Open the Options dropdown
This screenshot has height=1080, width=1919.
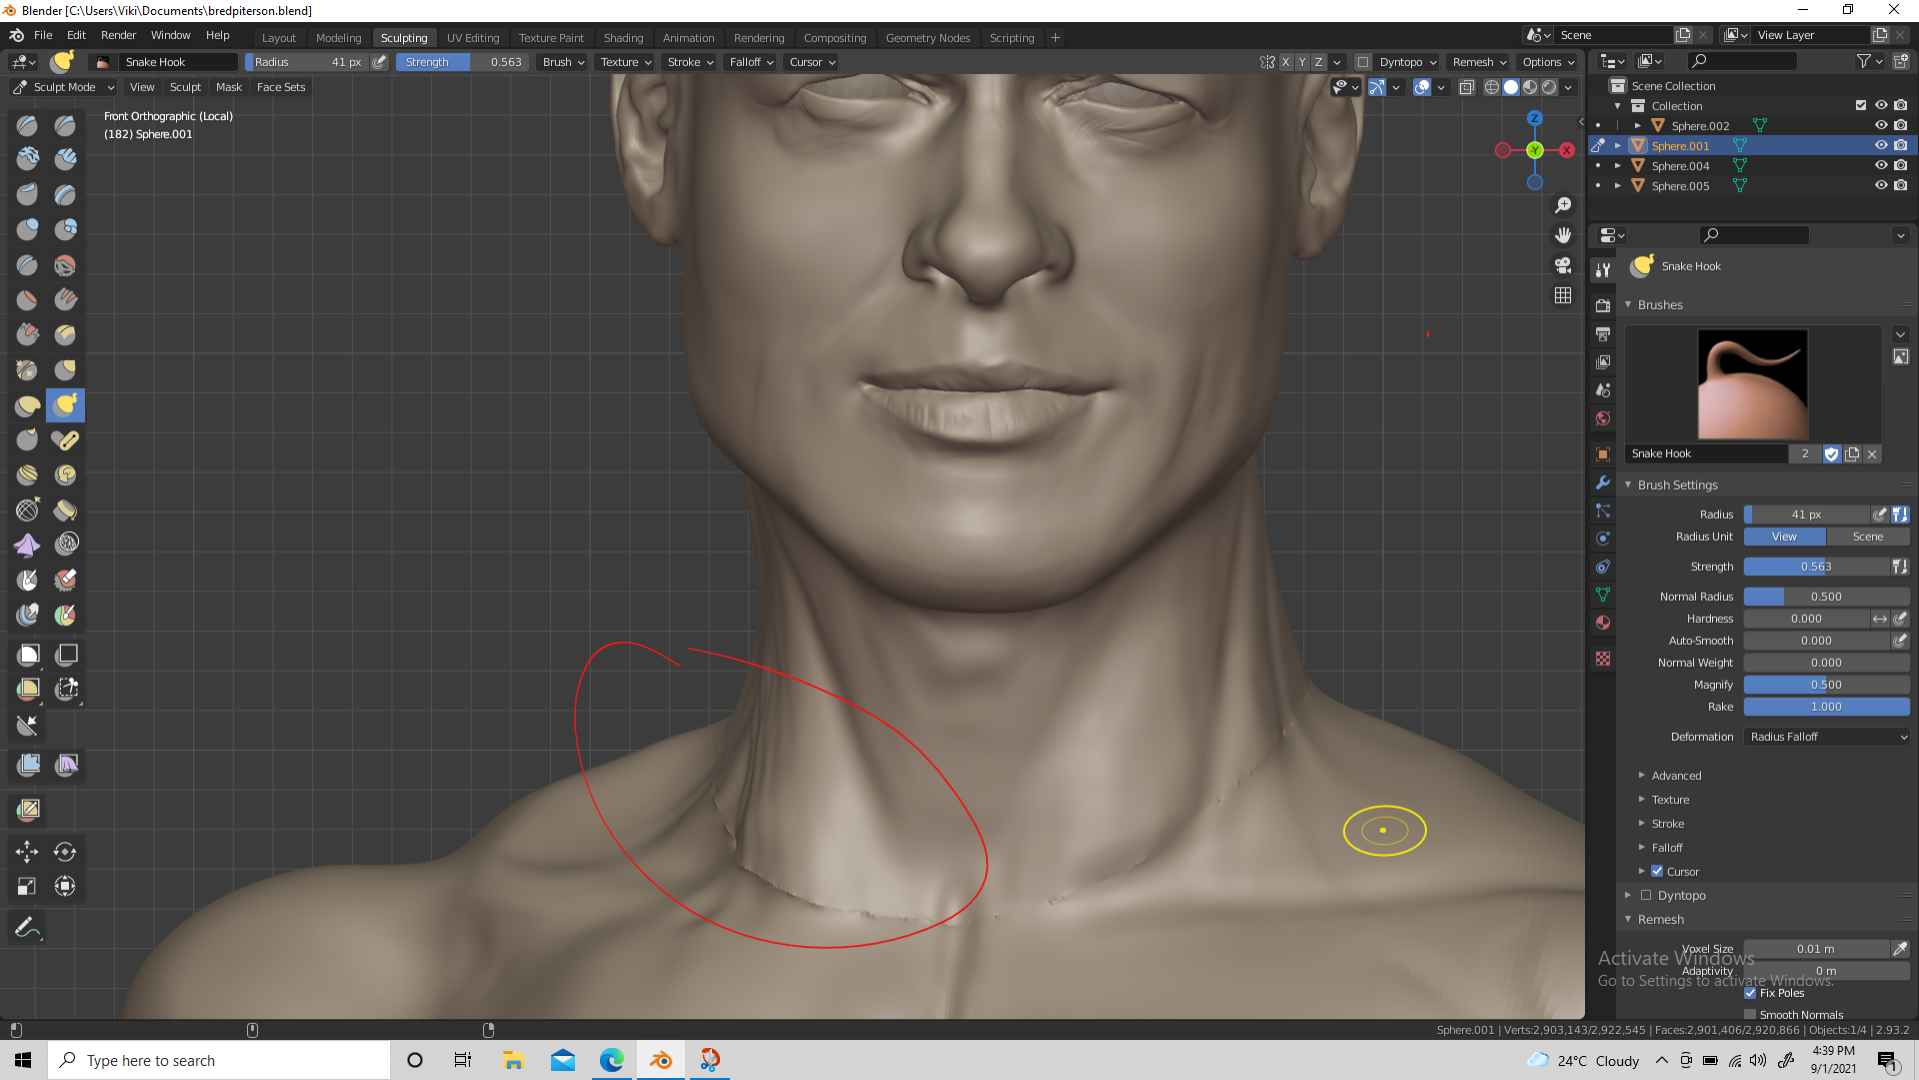(x=1548, y=62)
